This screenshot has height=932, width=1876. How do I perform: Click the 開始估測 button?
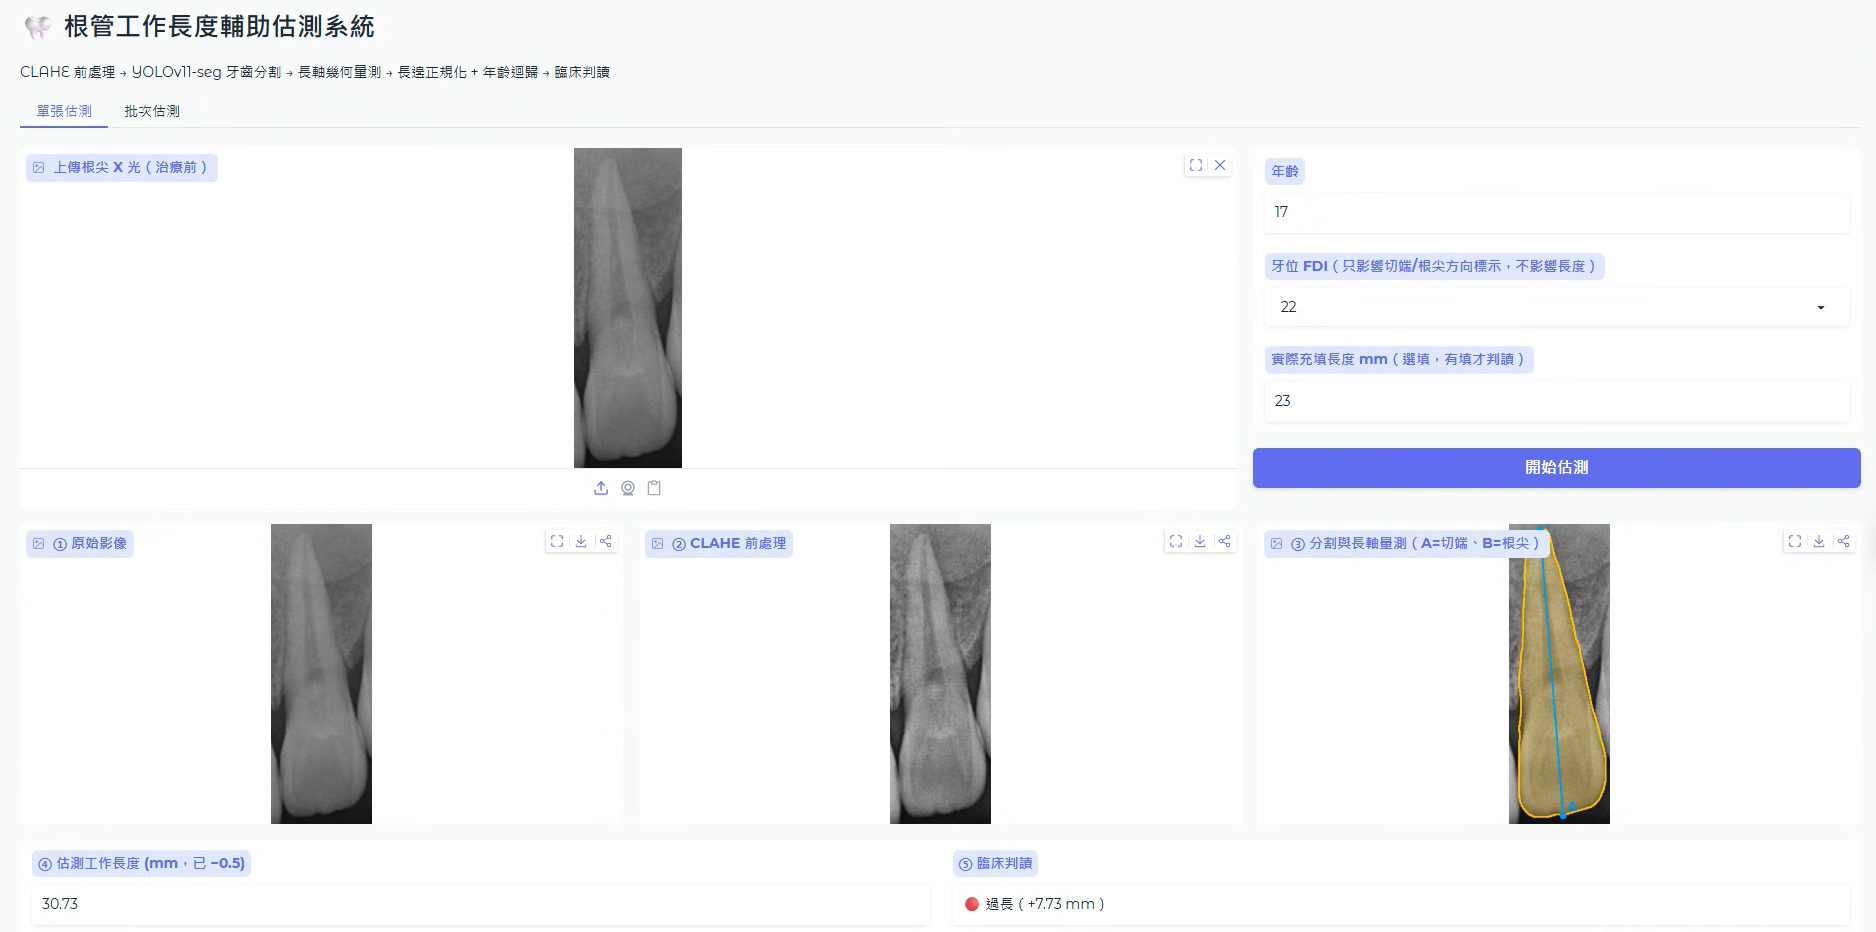1556,468
